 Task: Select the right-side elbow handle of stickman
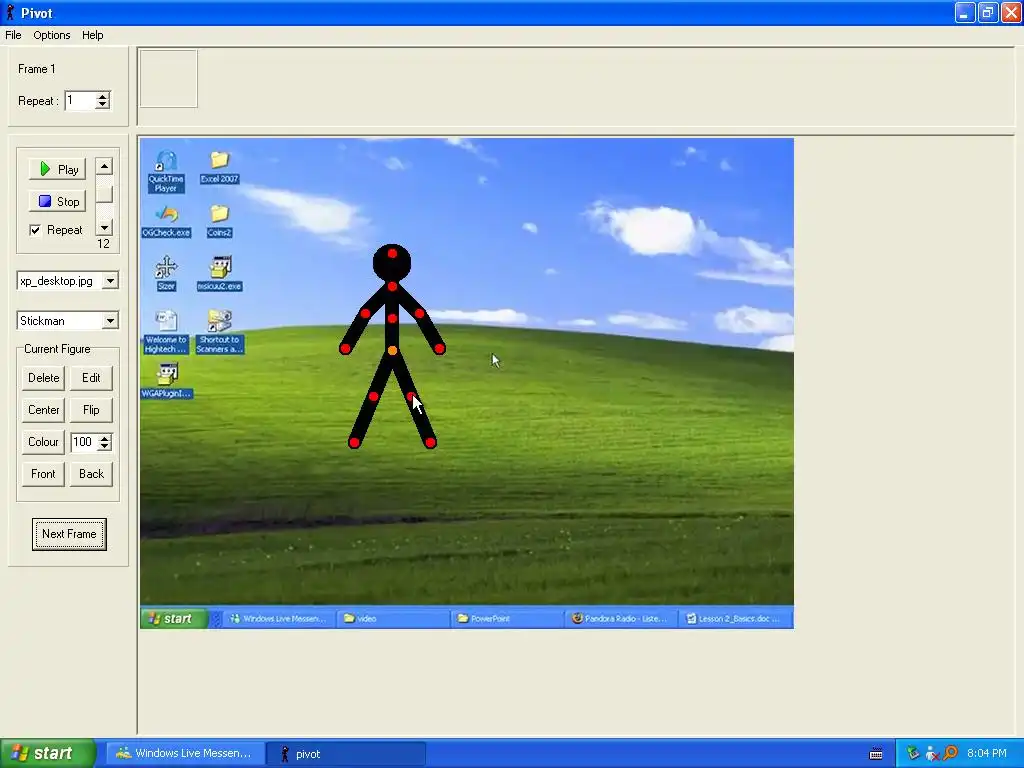(x=419, y=313)
